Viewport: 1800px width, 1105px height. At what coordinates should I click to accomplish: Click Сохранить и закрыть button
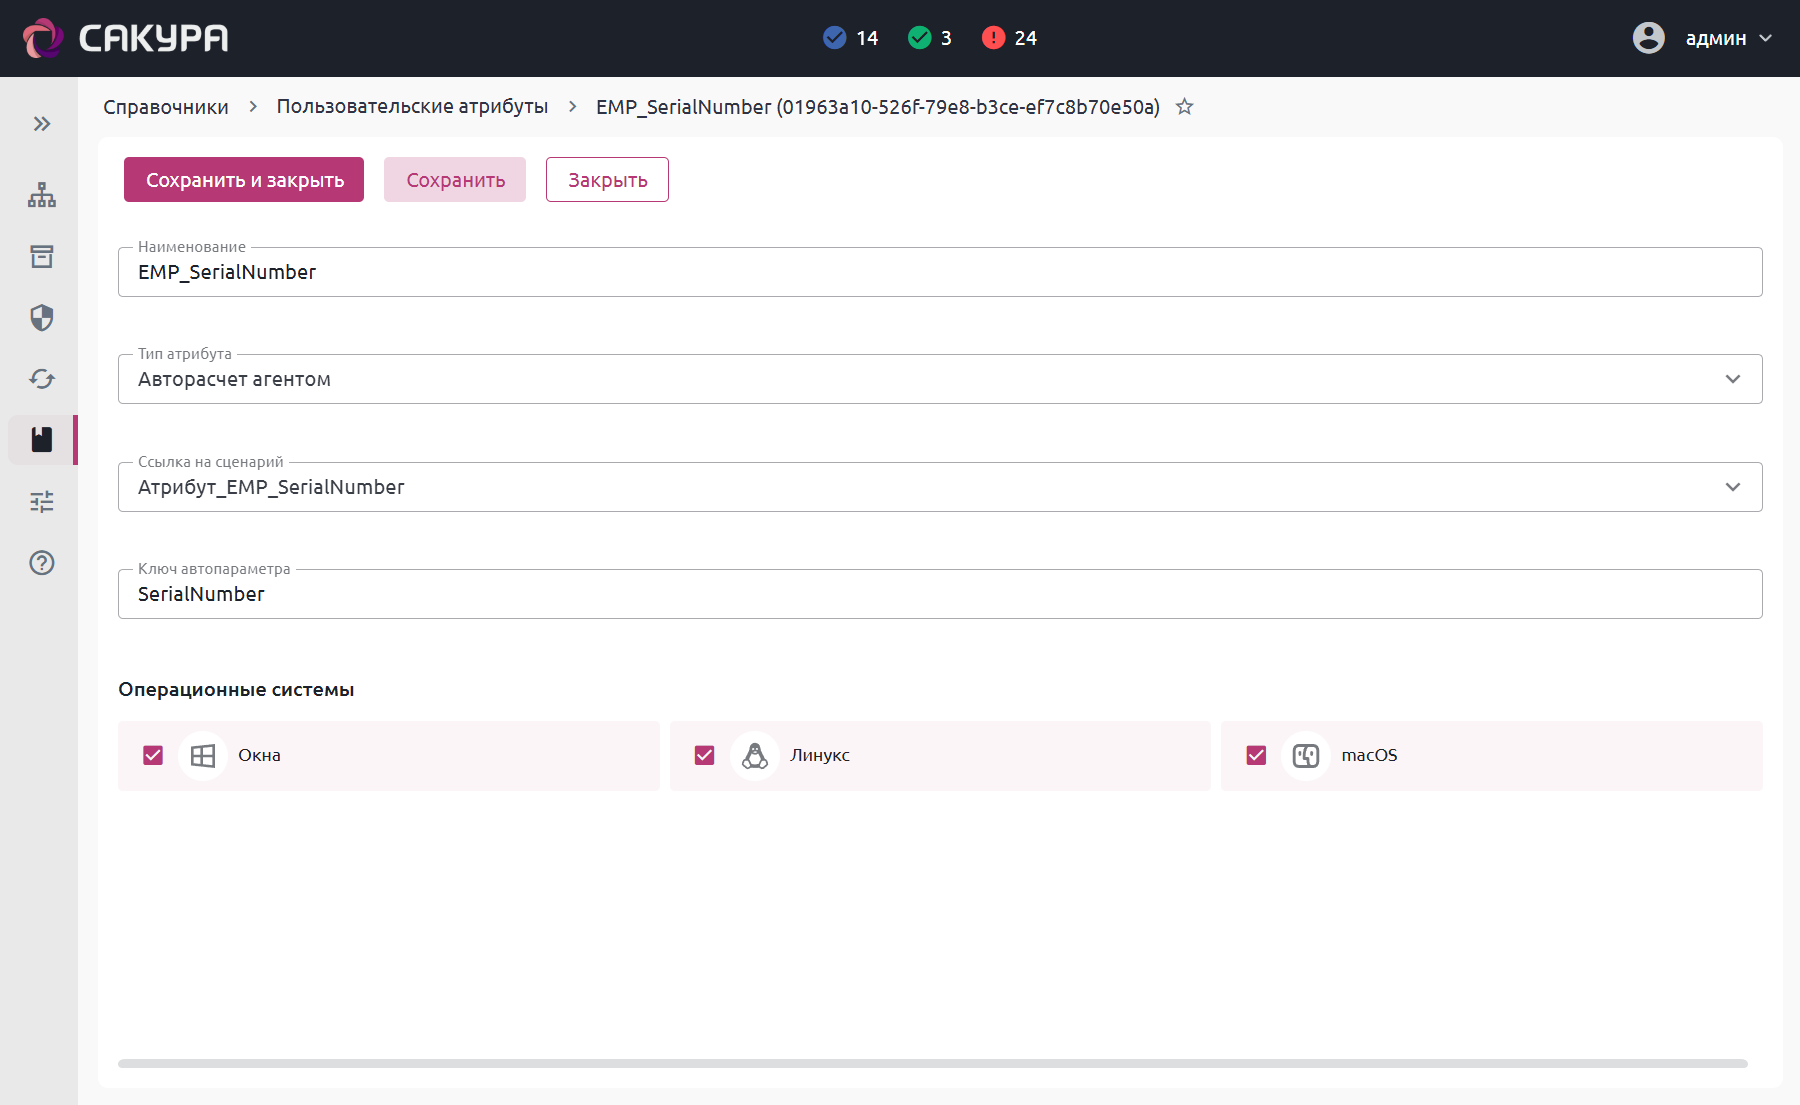pos(244,180)
